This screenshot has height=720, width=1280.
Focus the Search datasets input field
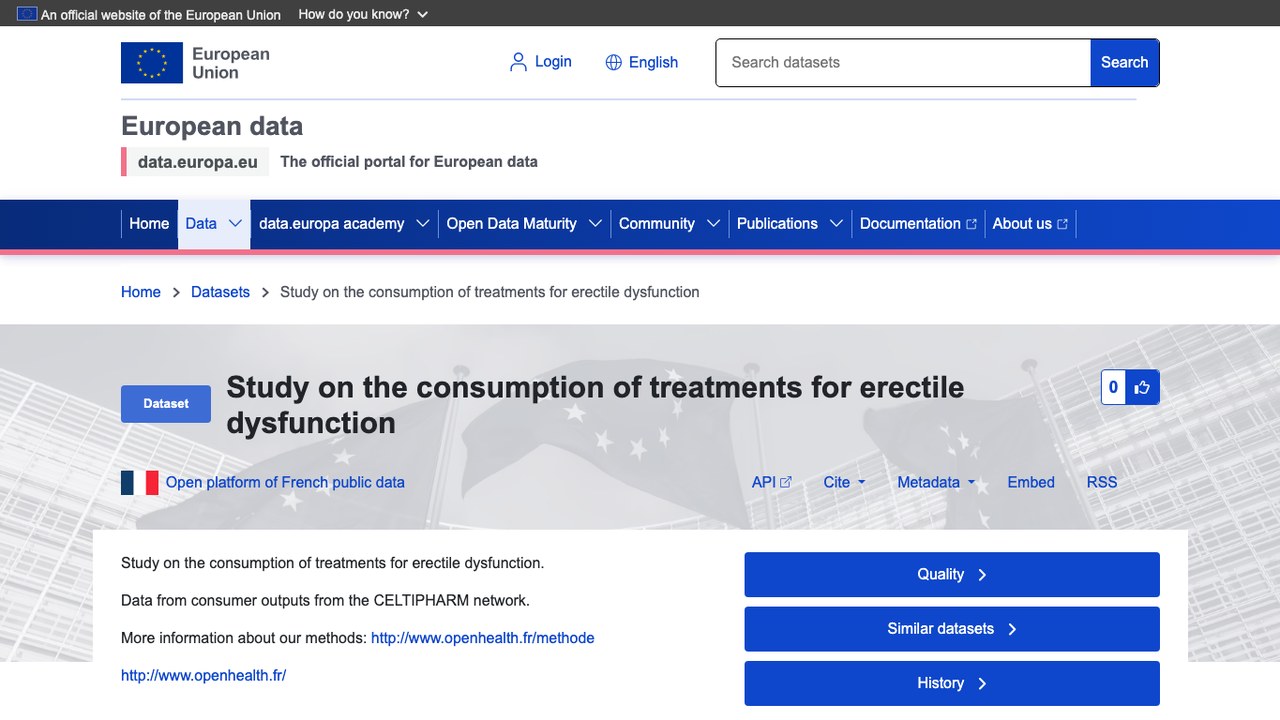903,62
